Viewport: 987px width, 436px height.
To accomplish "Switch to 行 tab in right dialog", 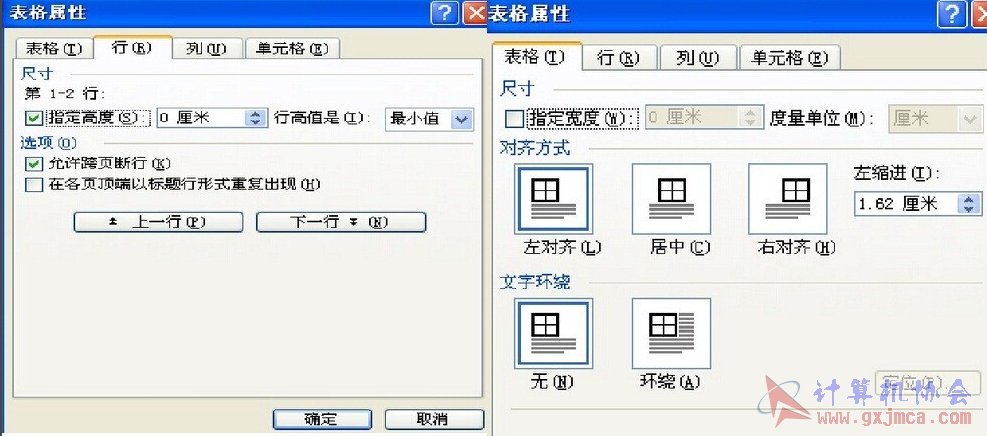I will [619, 58].
